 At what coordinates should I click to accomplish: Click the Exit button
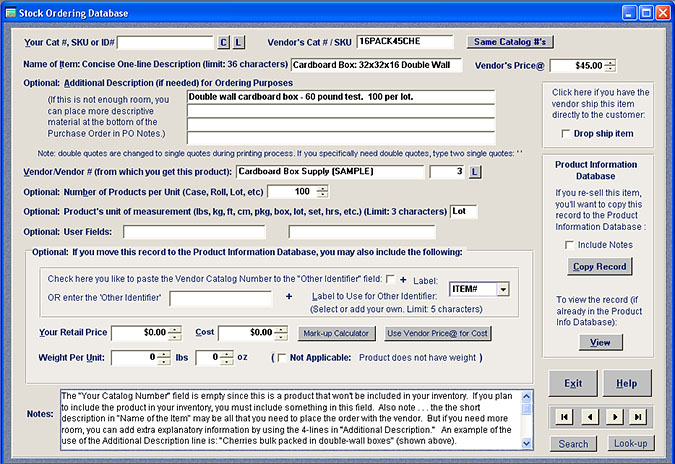(573, 383)
